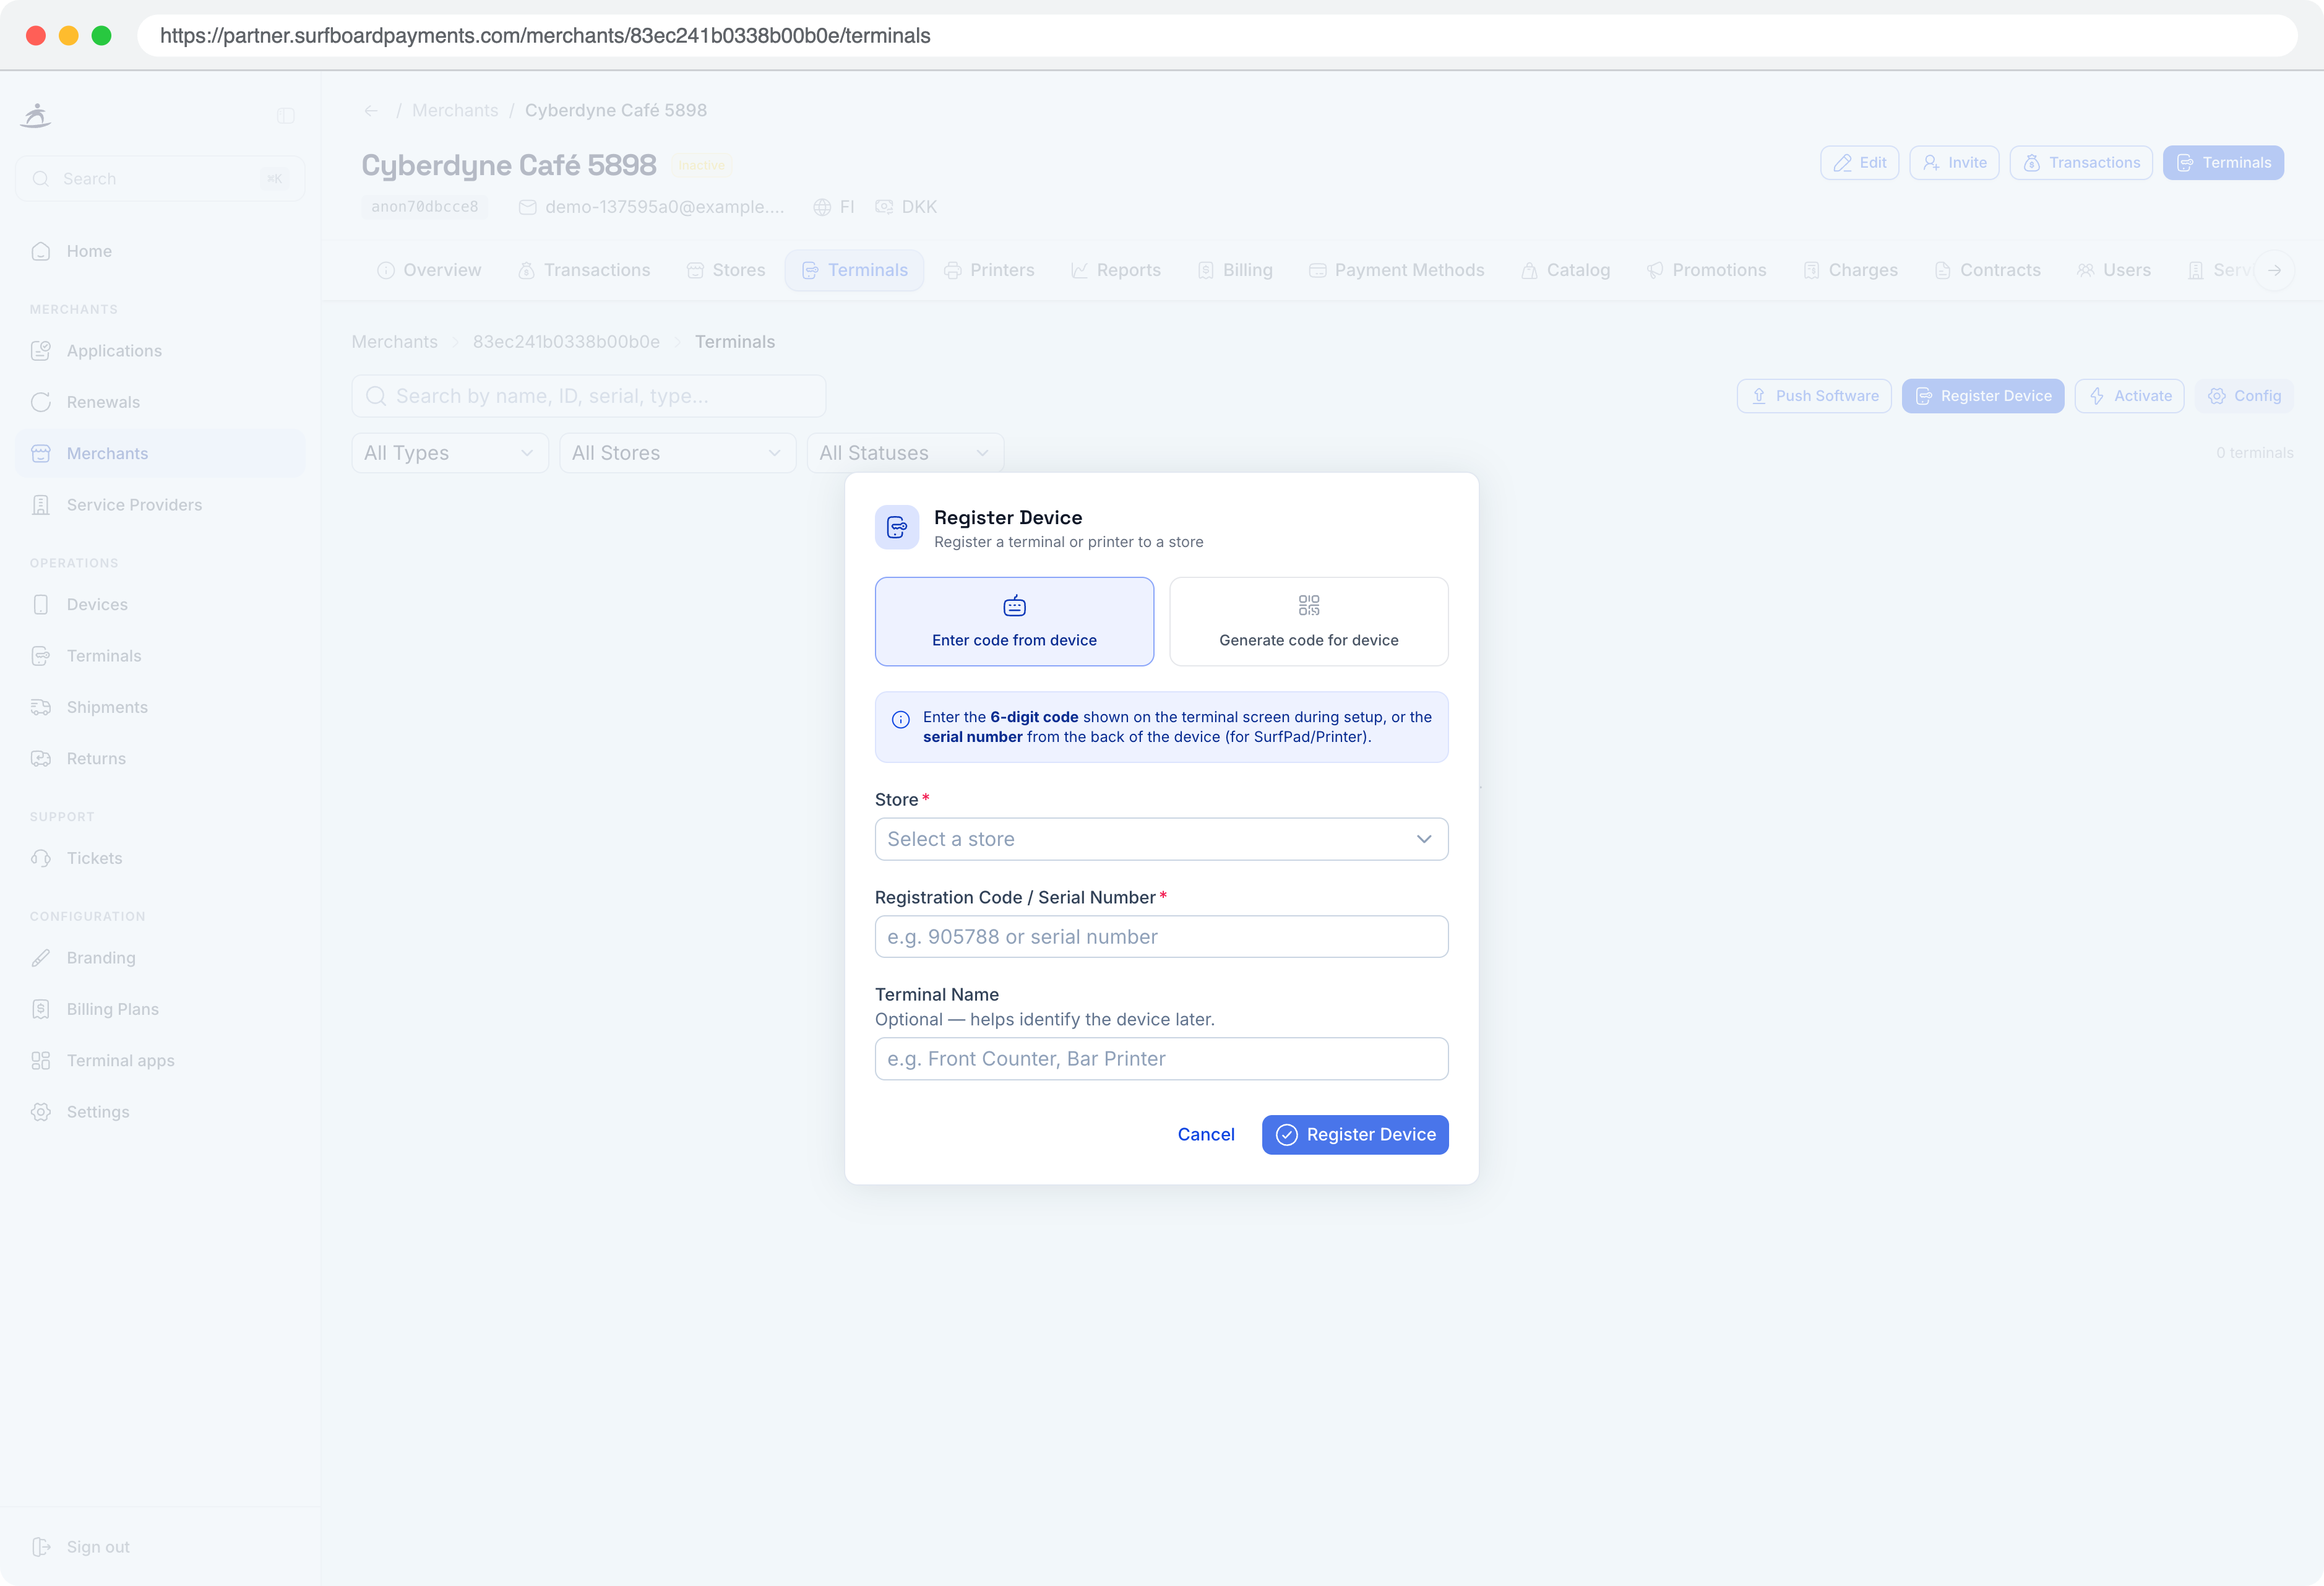The image size is (2324, 1586).
Task: Switch to the Transactions tab
Action: 584,270
